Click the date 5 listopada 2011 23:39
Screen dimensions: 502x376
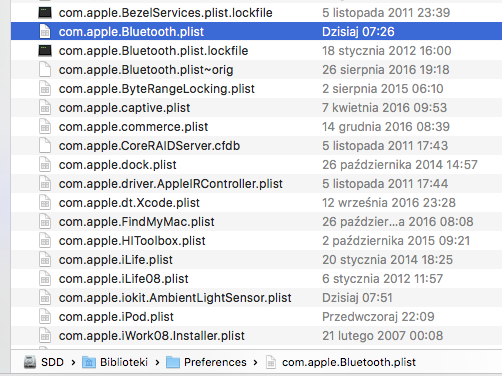pos(386,13)
